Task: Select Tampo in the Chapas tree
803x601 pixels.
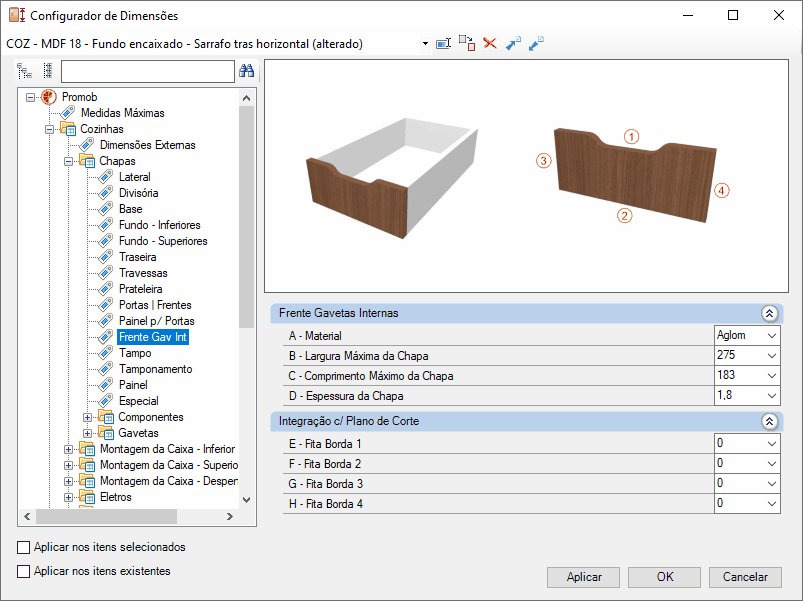Action: (135, 353)
